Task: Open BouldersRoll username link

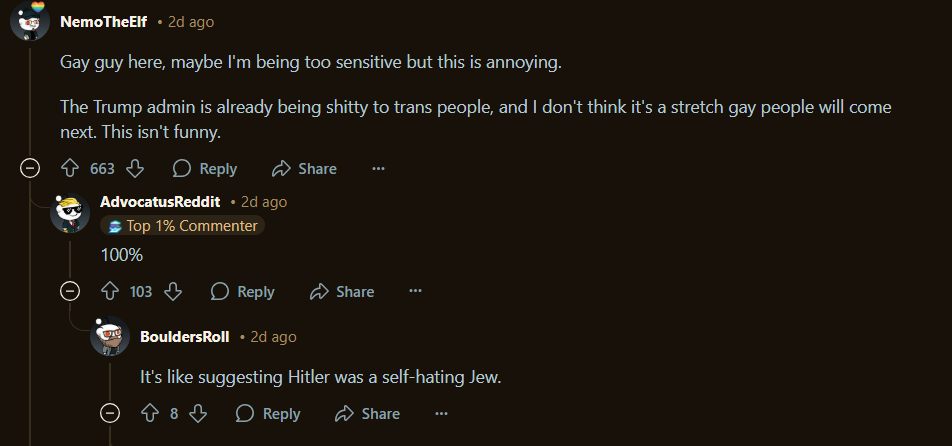Action: [x=185, y=337]
